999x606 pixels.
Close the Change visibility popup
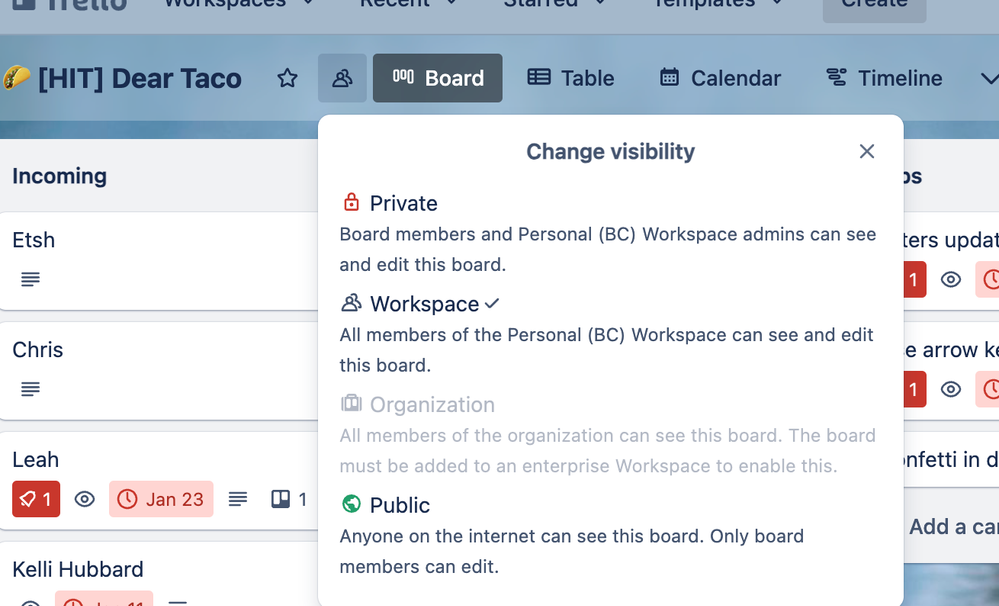(866, 151)
